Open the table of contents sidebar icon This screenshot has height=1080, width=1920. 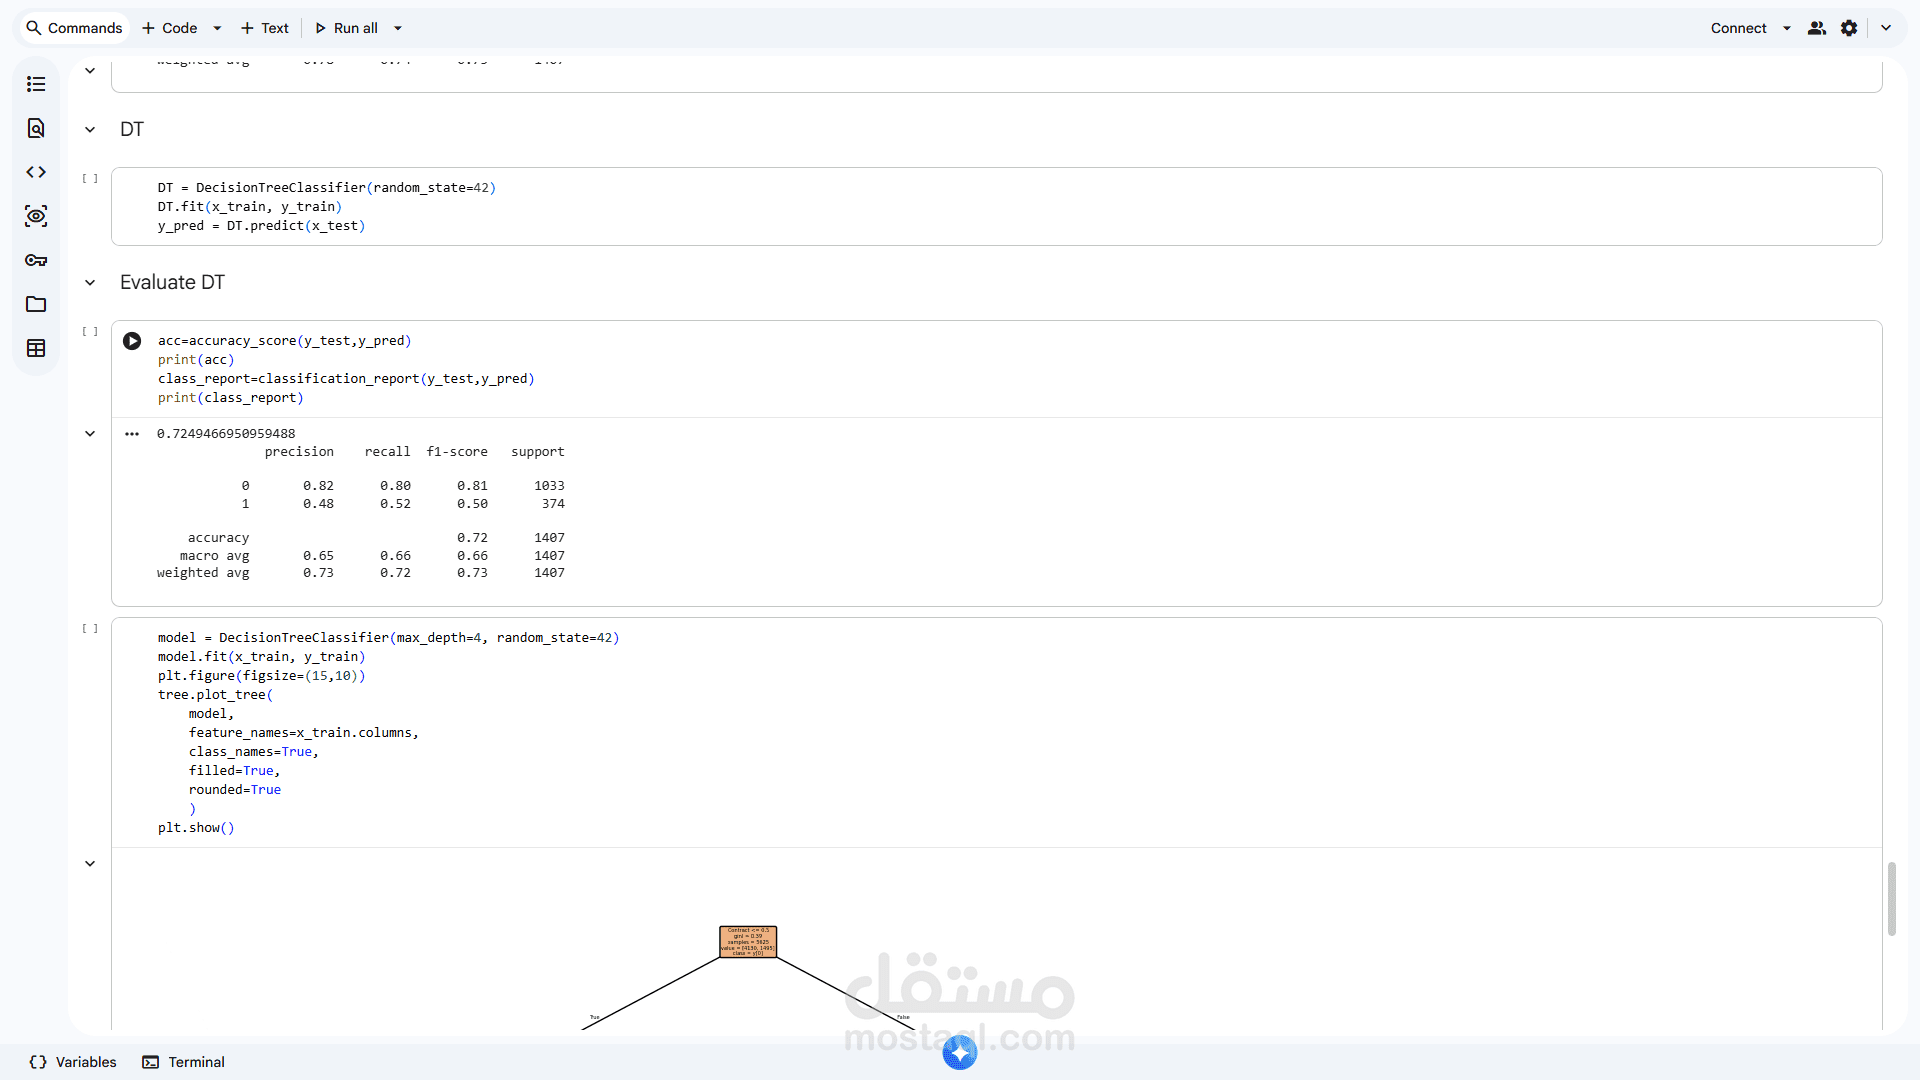point(36,84)
